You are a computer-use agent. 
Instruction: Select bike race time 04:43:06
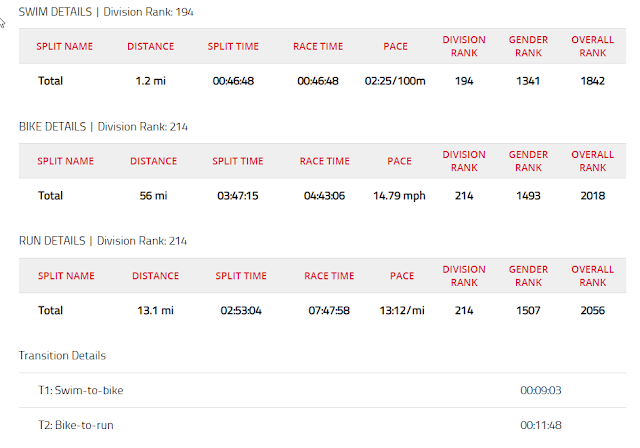point(324,195)
